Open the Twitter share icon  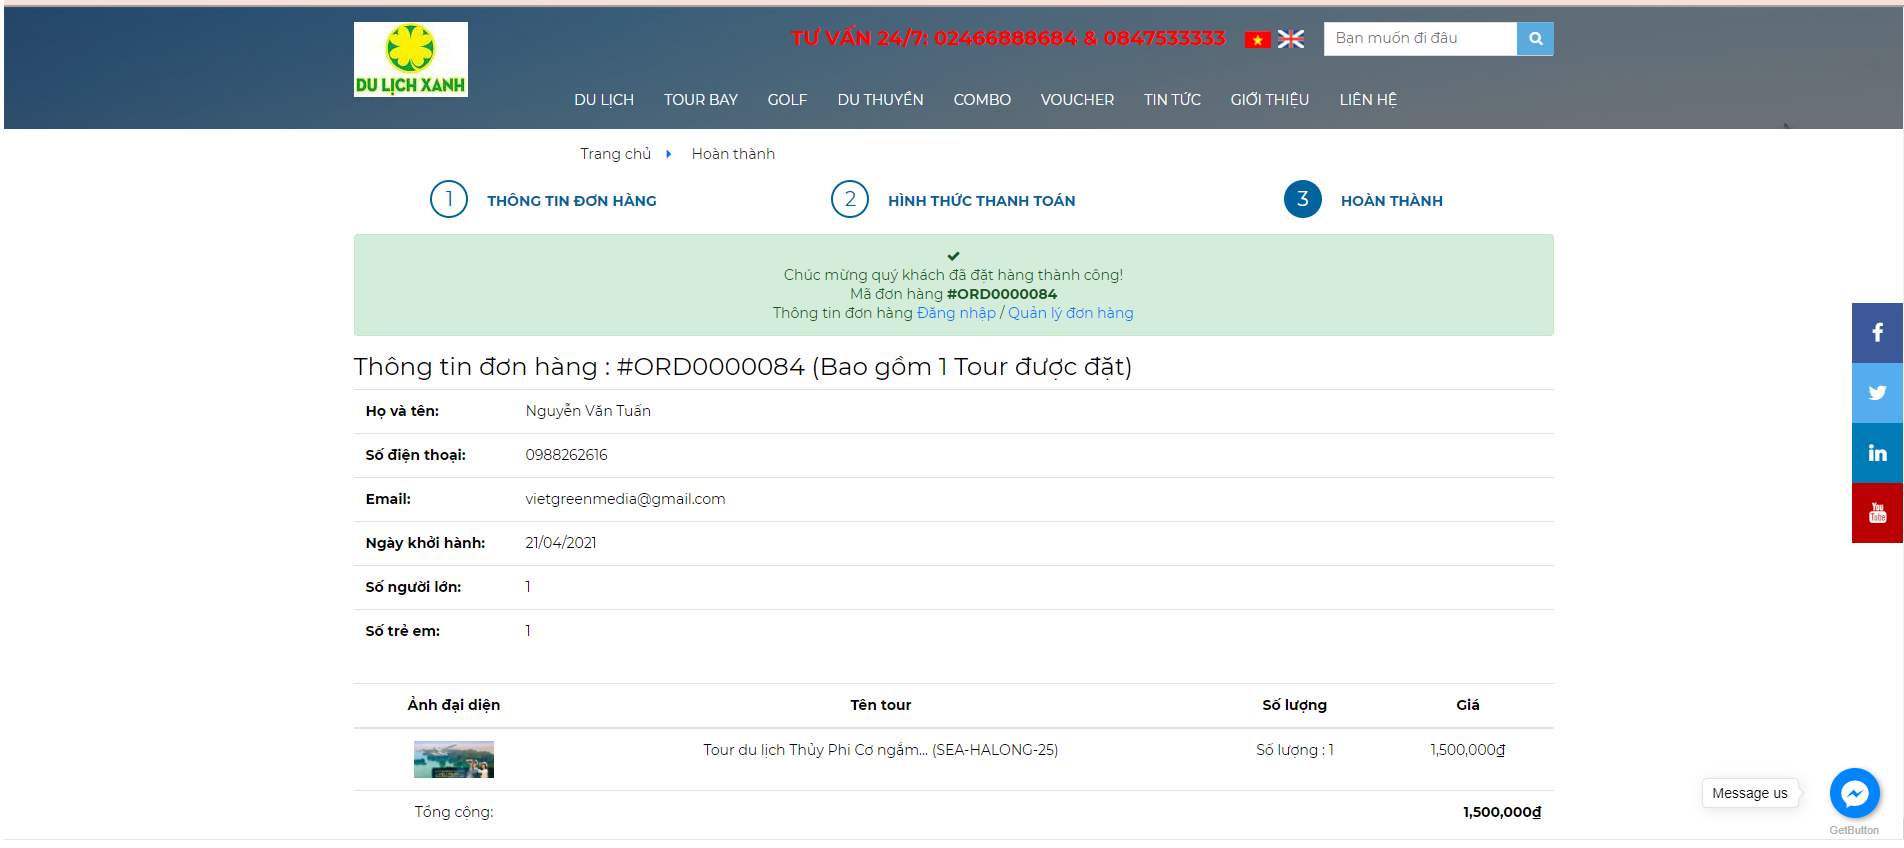tap(1877, 393)
